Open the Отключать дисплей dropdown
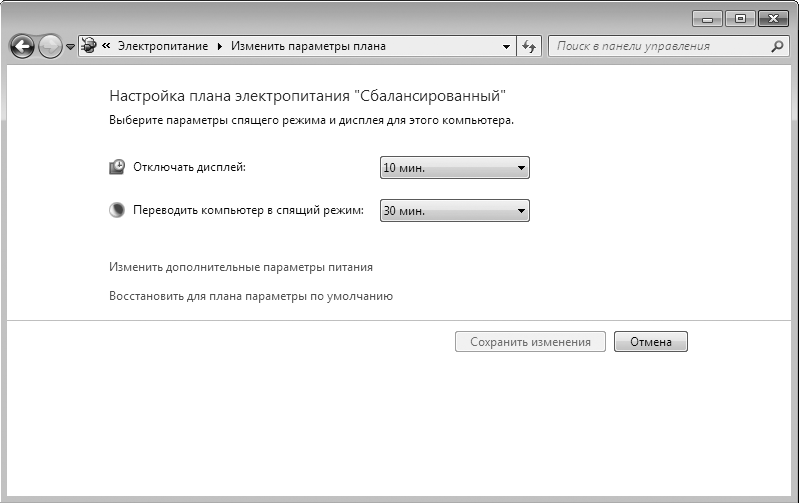Screen dimensions: 799x503 click(455, 168)
